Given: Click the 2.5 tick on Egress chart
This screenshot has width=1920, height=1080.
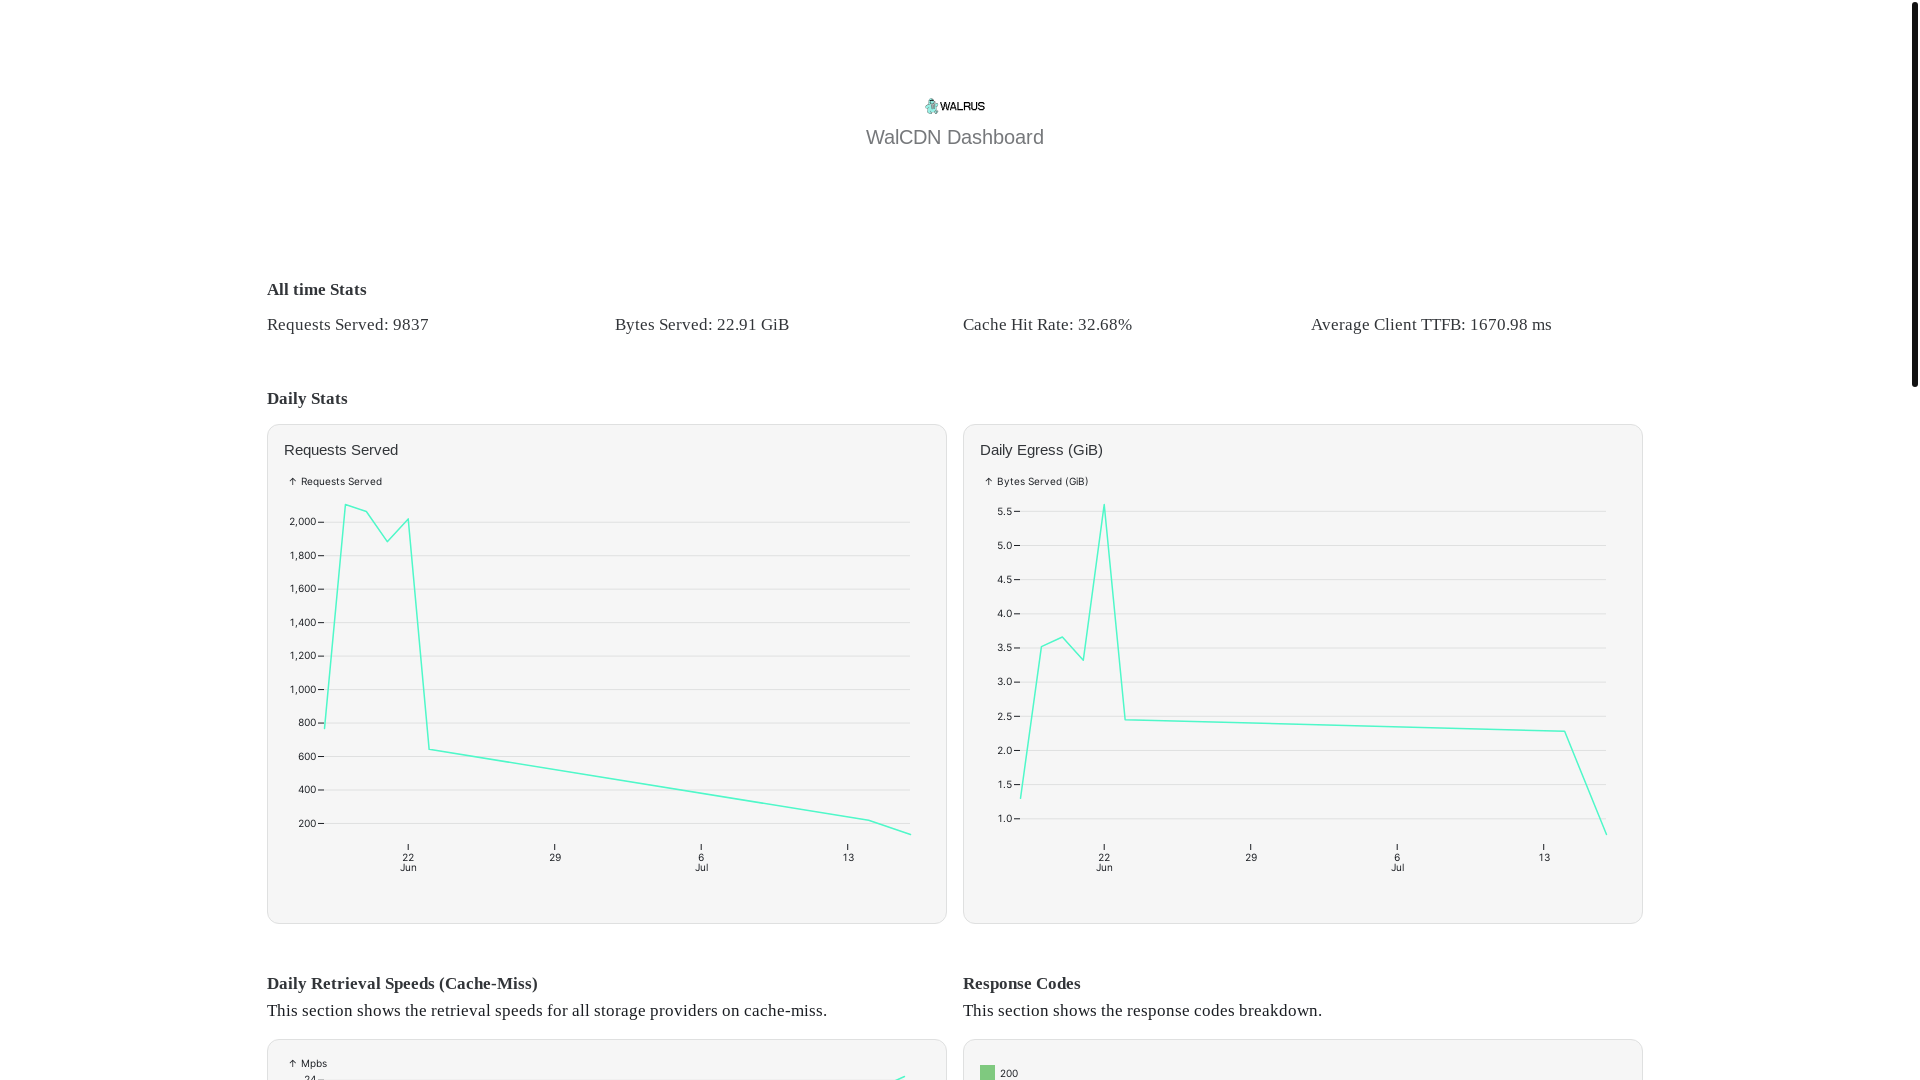Looking at the screenshot, I should (x=1004, y=717).
